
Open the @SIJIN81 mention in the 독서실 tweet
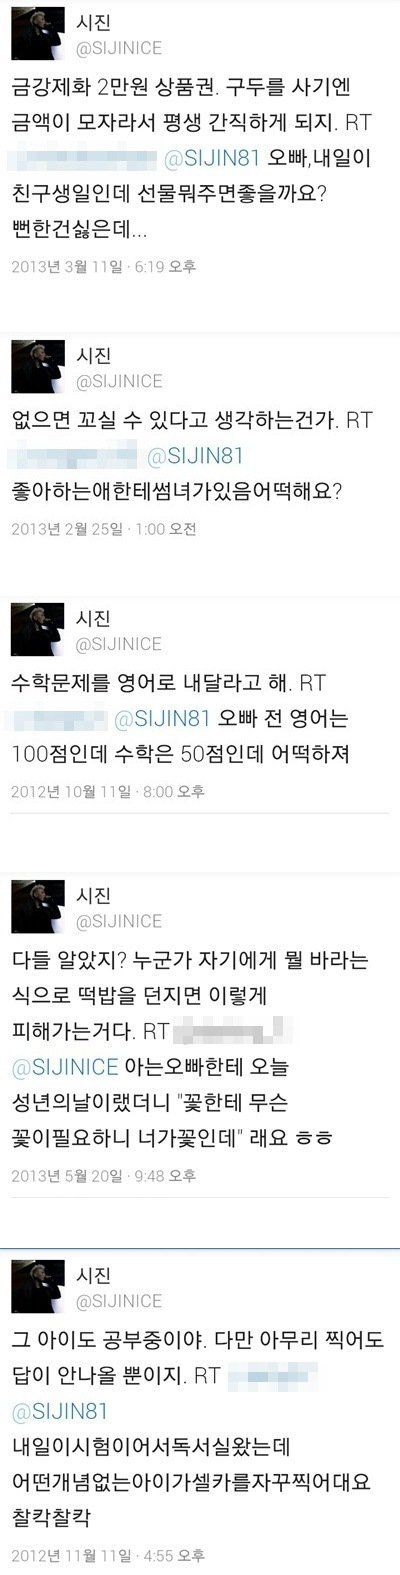click(x=58, y=1411)
